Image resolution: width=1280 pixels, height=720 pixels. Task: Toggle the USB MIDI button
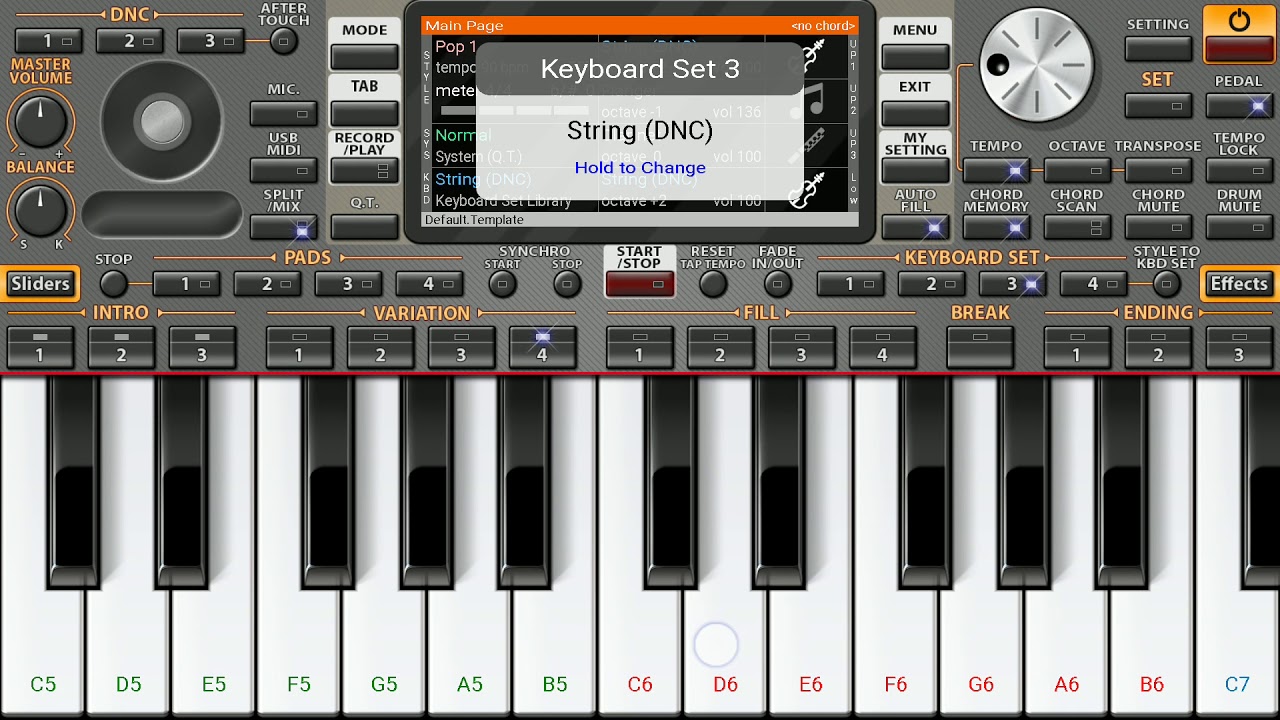point(283,170)
